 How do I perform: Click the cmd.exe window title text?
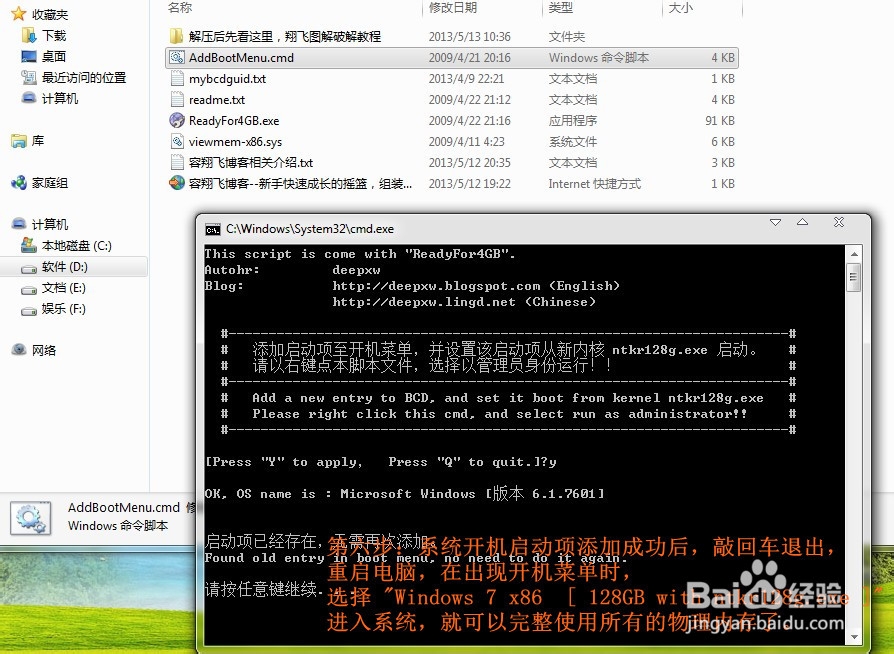point(310,229)
